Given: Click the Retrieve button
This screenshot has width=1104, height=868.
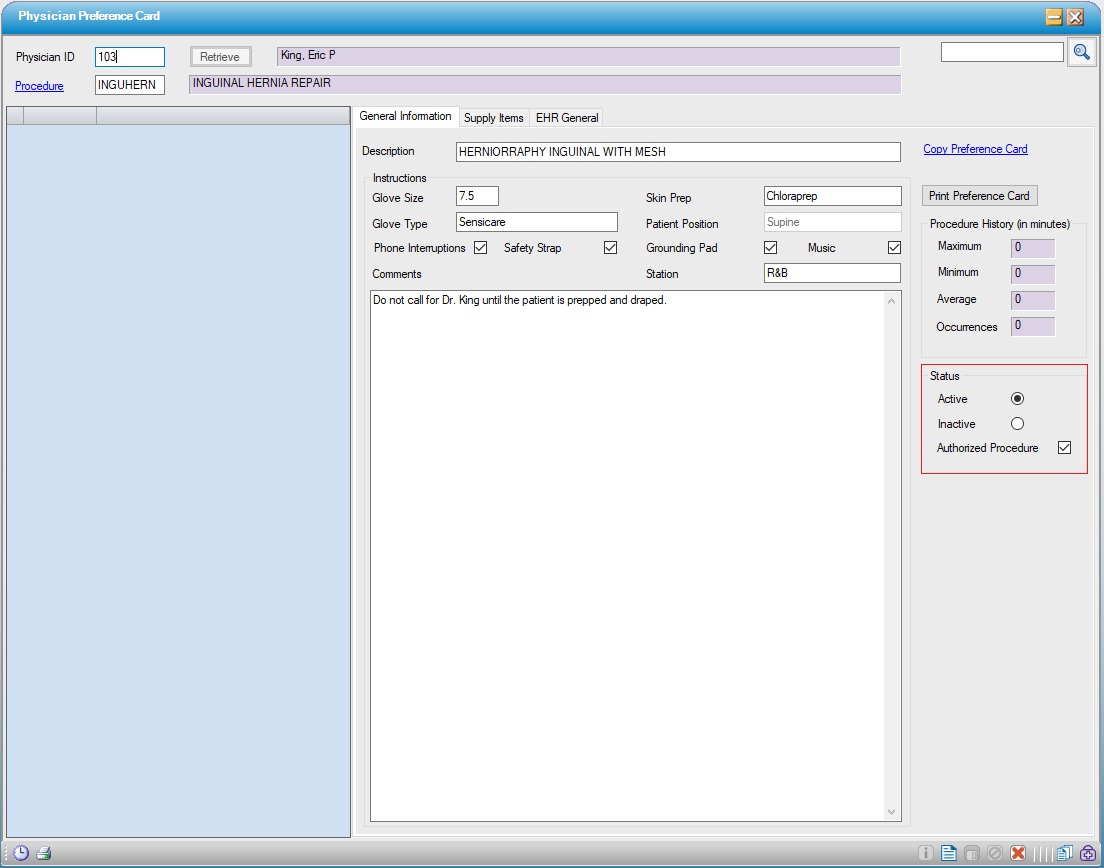Looking at the screenshot, I should tap(220, 57).
